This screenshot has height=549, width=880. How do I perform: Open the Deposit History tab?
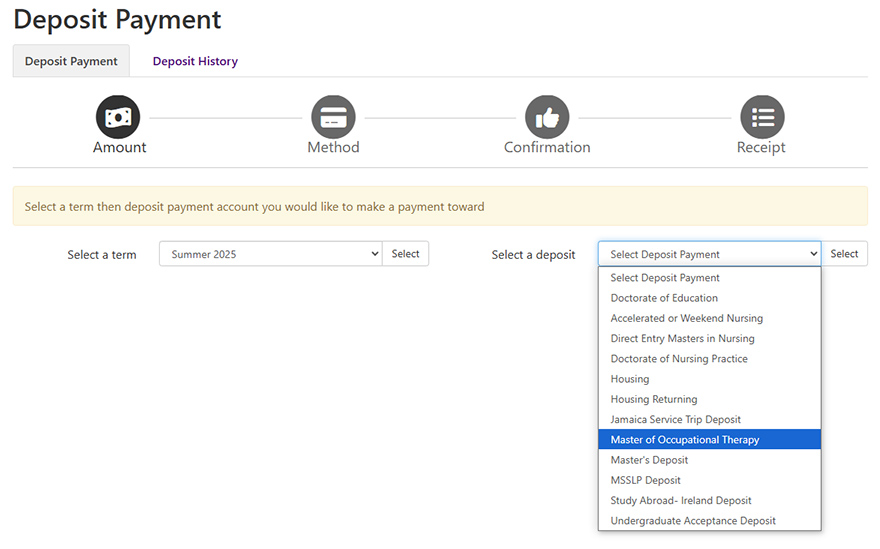click(195, 61)
